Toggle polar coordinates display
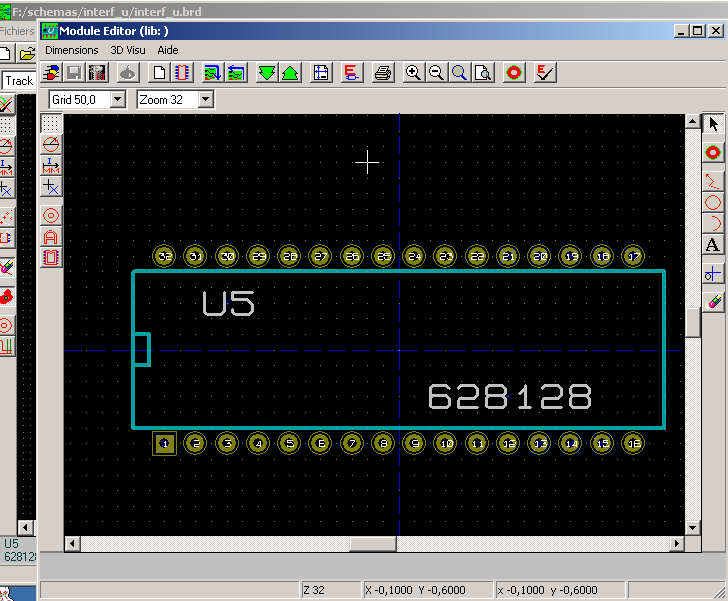This screenshot has width=728, height=601. (51, 145)
